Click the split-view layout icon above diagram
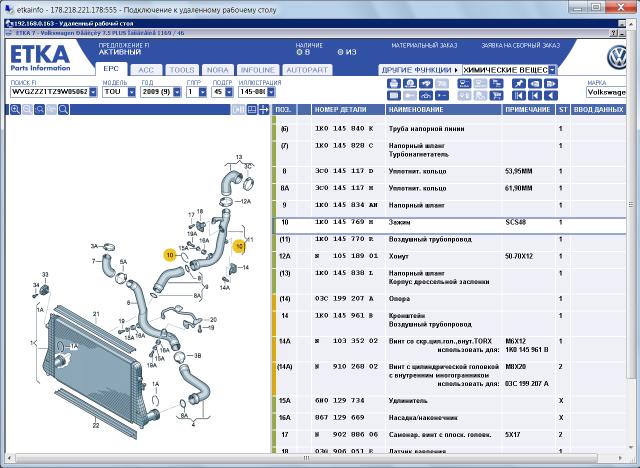This screenshot has width=640, height=468. (252, 109)
